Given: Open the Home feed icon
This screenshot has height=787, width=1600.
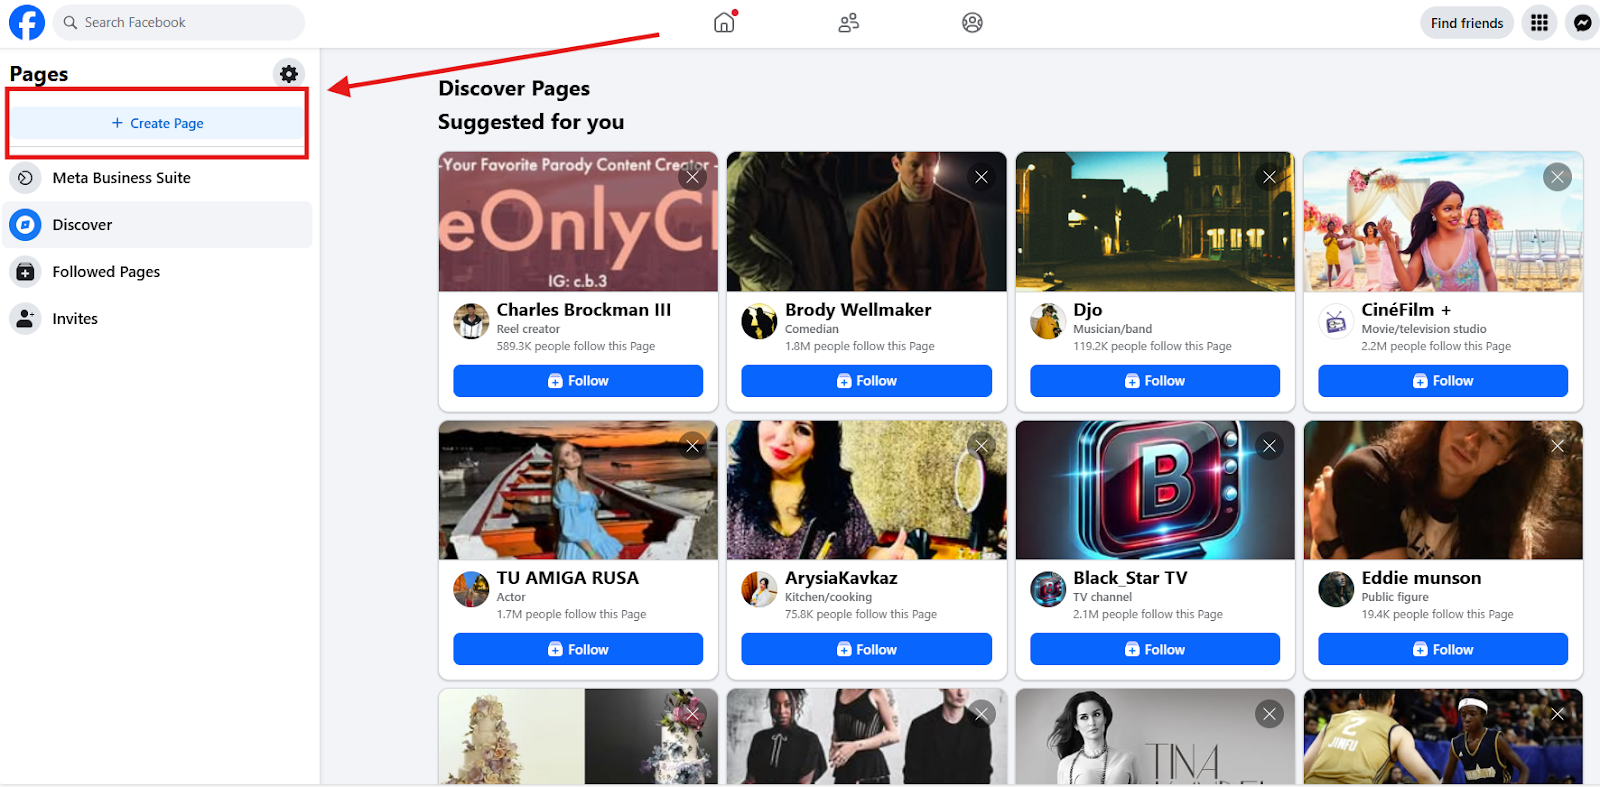Looking at the screenshot, I should (x=724, y=22).
